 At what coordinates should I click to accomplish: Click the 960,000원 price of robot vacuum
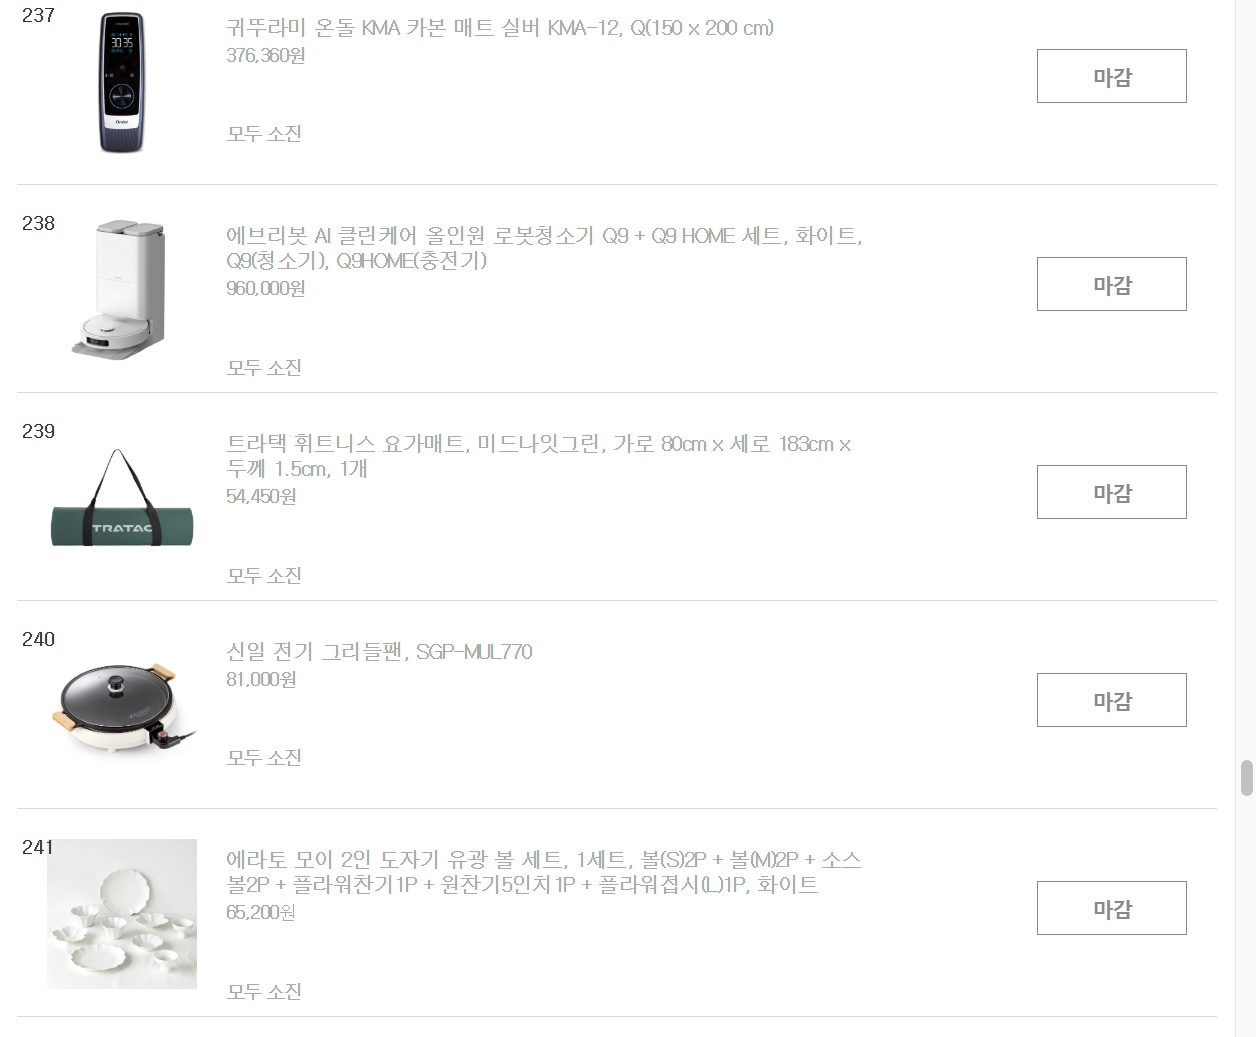tap(266, 289)
